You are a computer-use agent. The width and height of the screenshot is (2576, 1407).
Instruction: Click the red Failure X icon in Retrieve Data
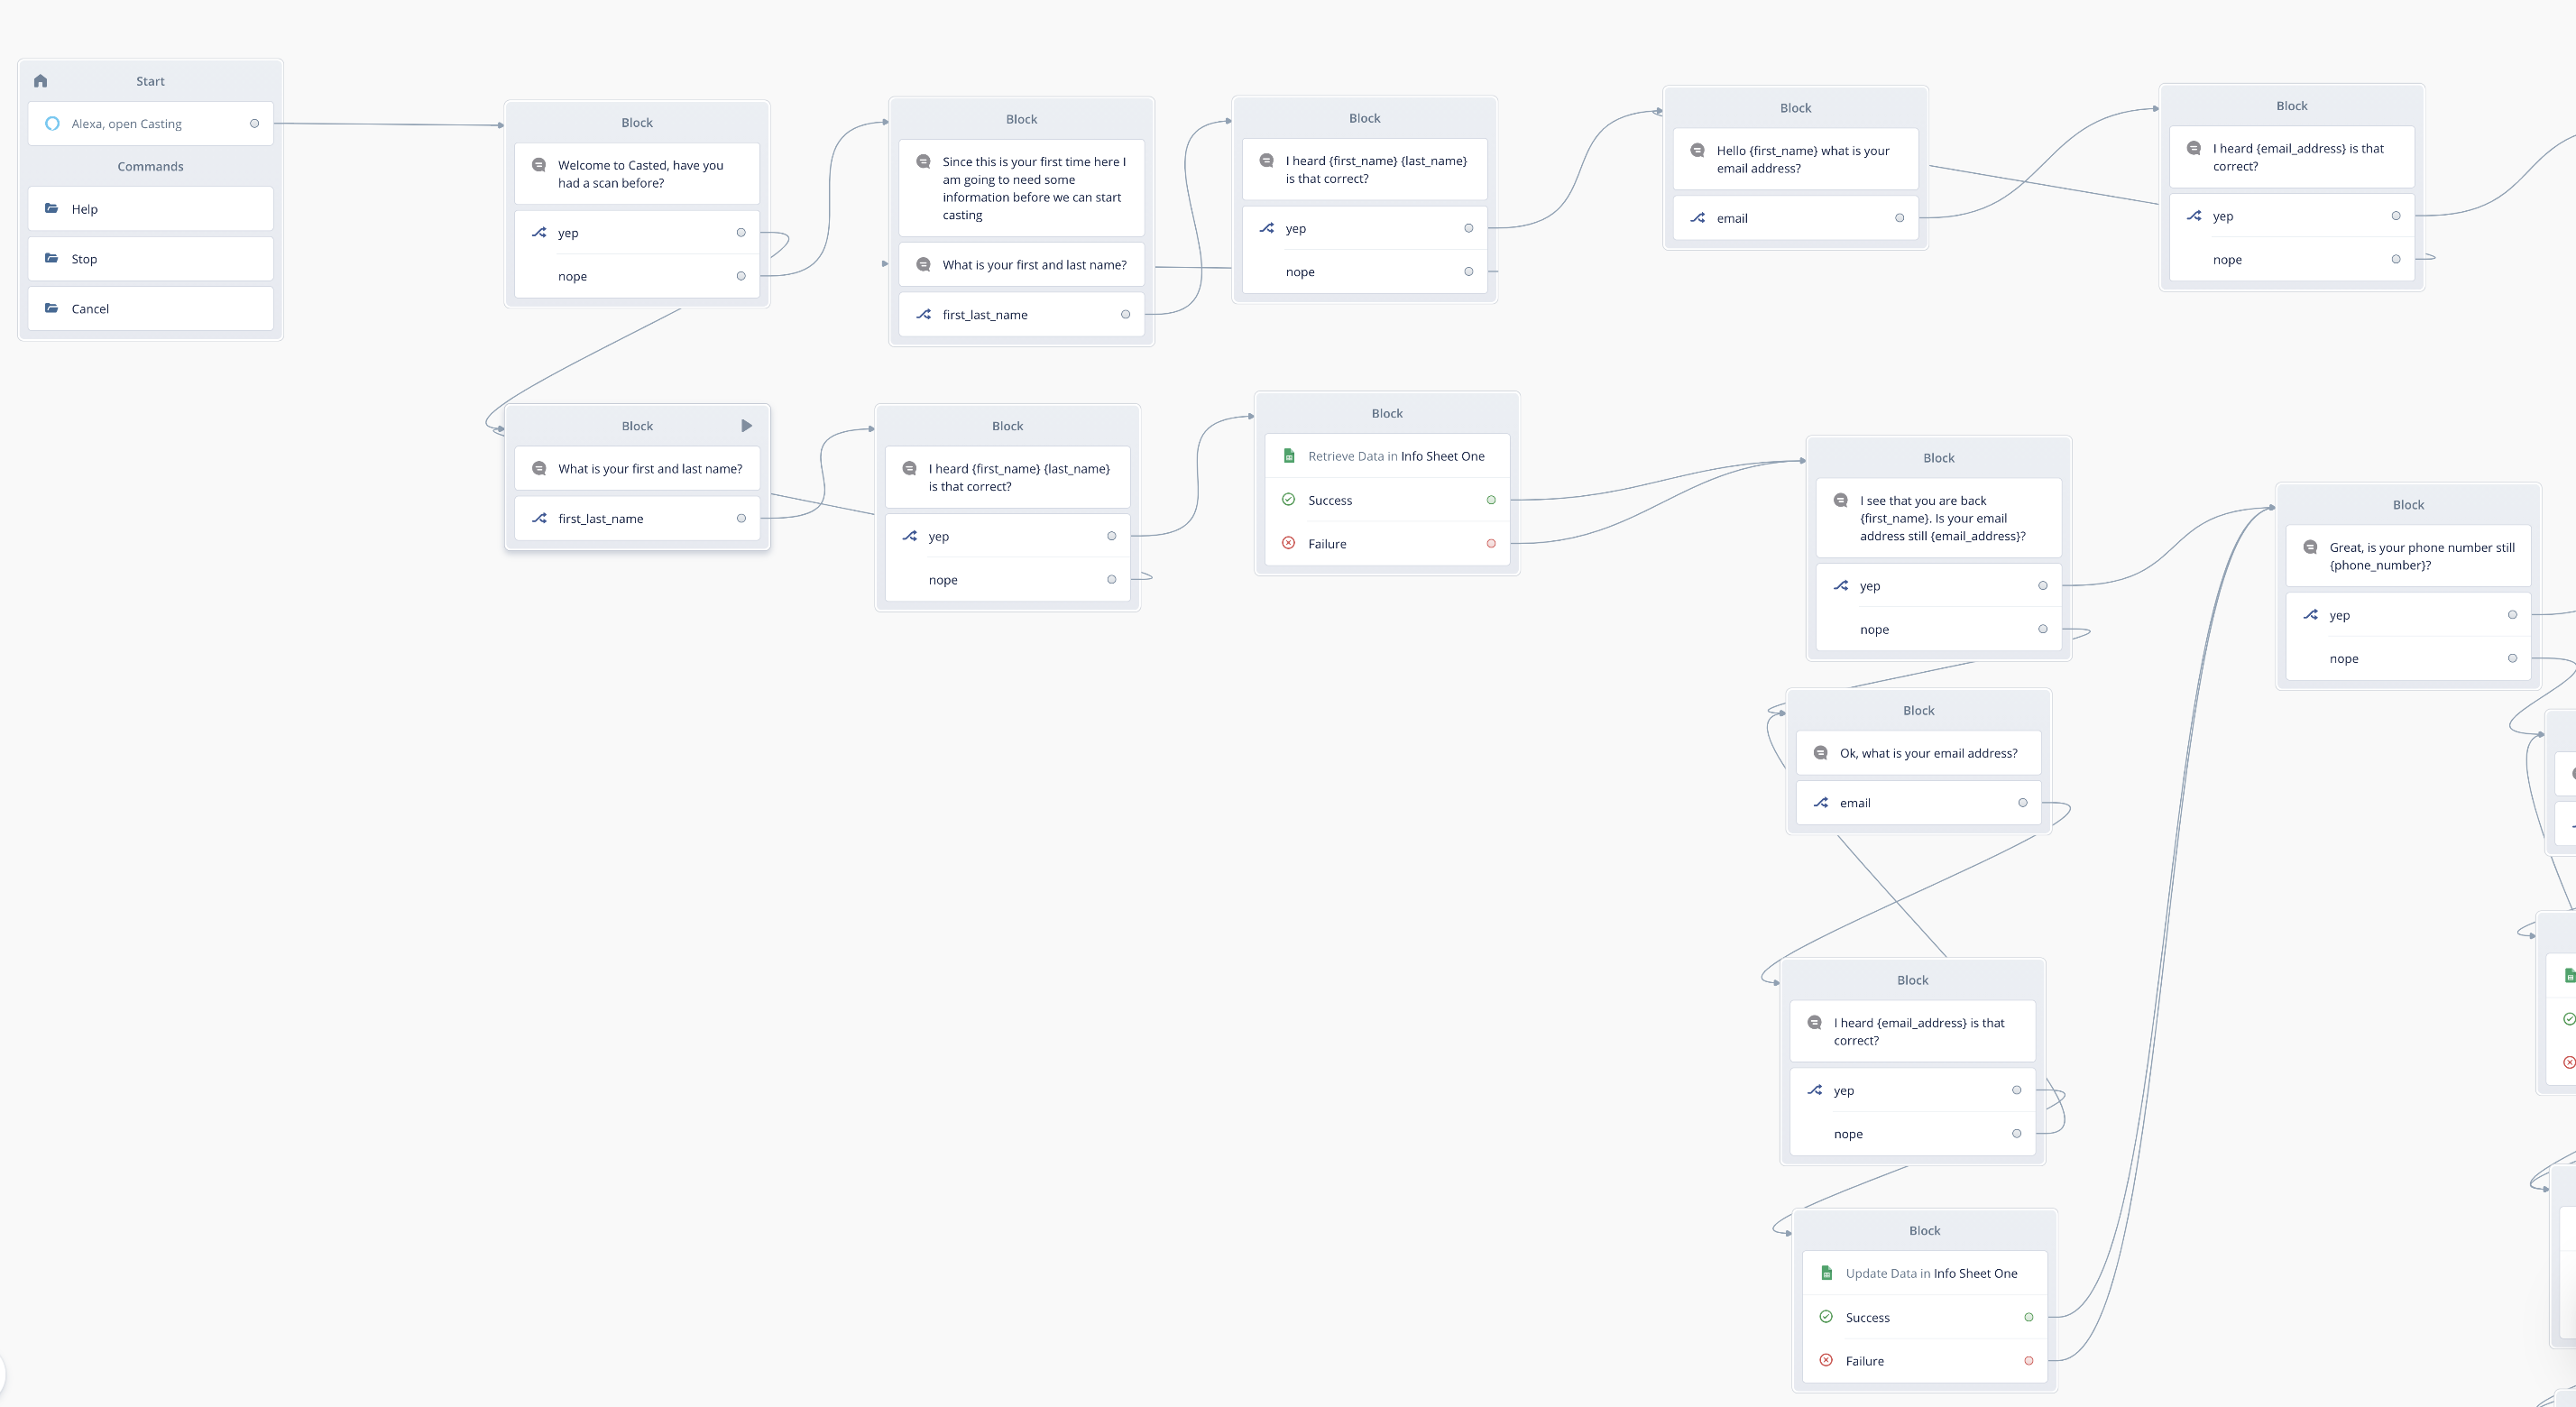click(1289, 544)
